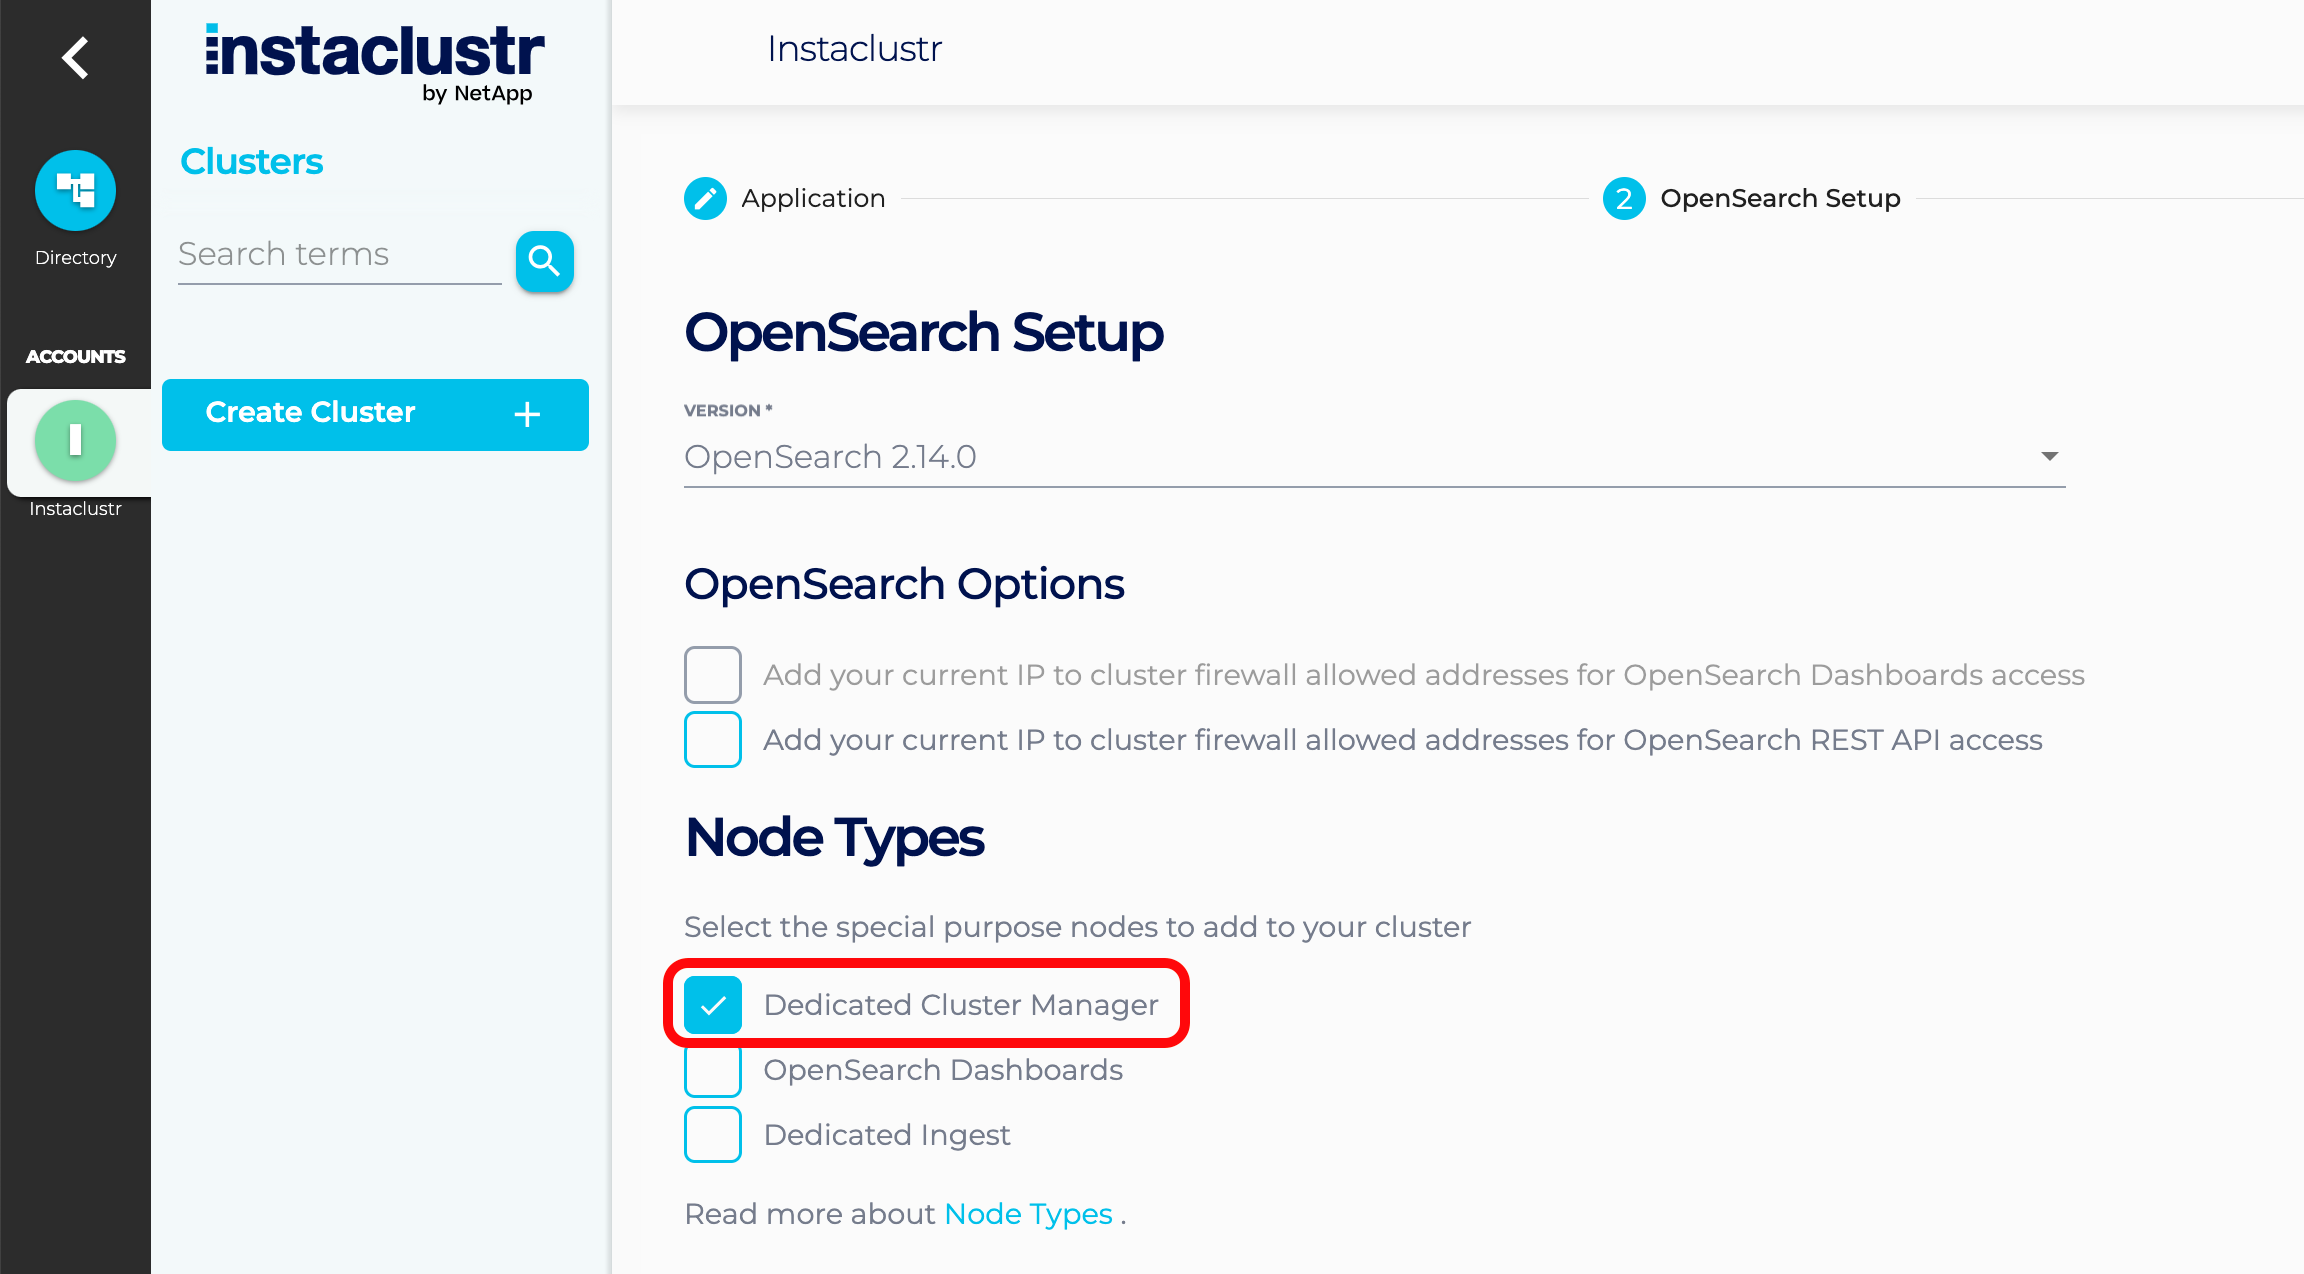Enable Dedicated Ingest node type
This screenshot has width=2304, height=1274.
pos(712,1134)
